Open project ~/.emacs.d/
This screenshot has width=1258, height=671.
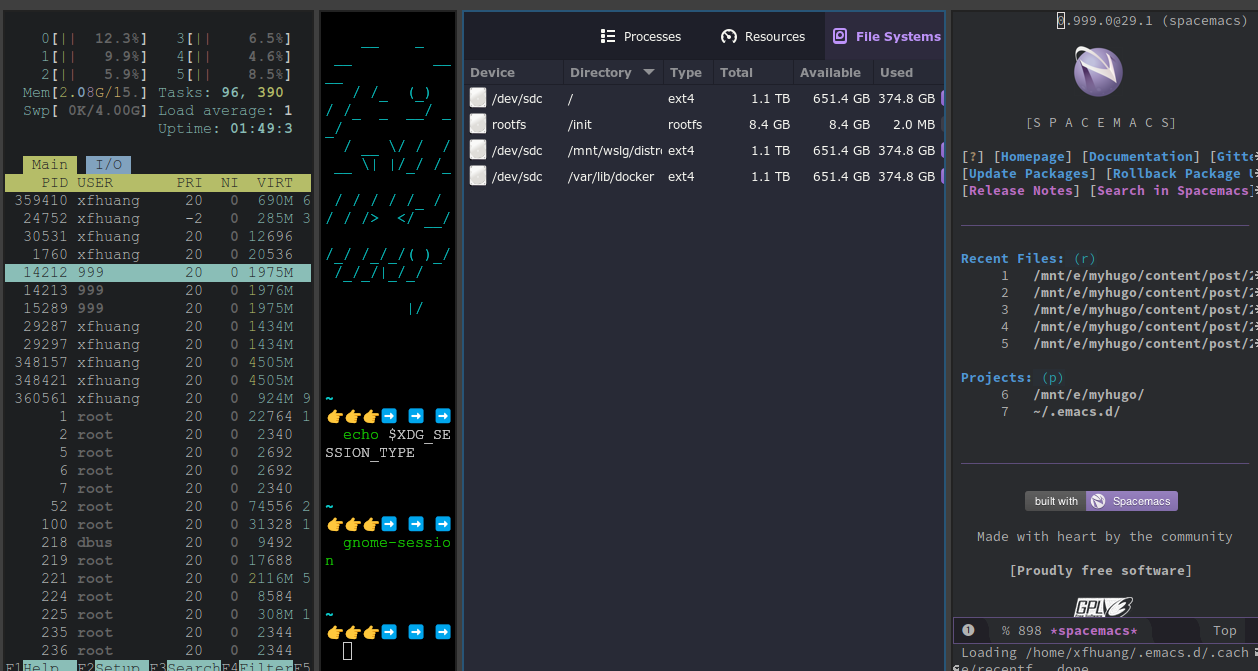1077,411
